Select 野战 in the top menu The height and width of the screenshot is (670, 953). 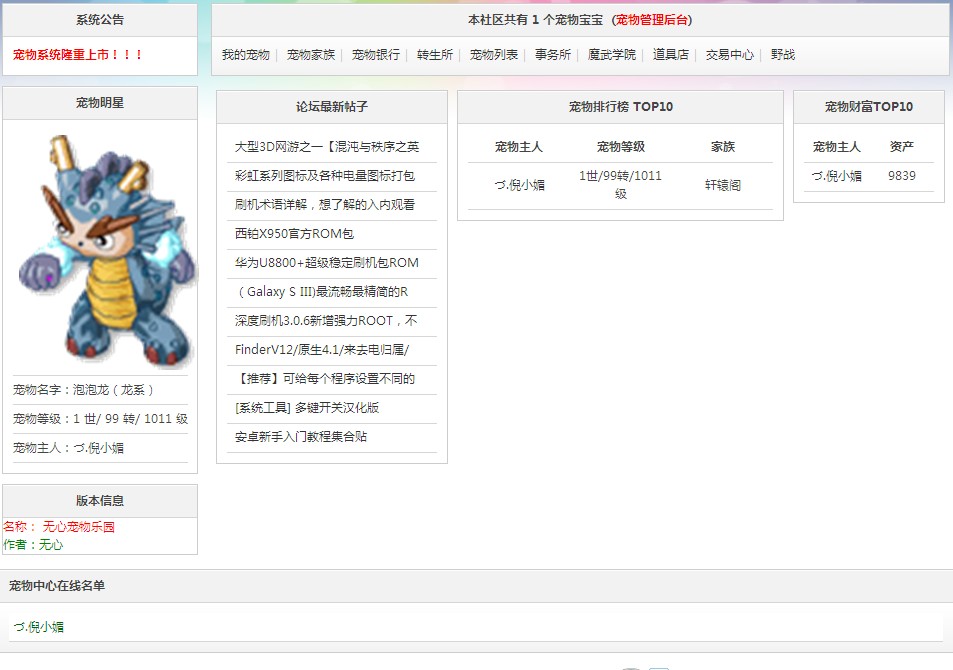click(783, 55)
